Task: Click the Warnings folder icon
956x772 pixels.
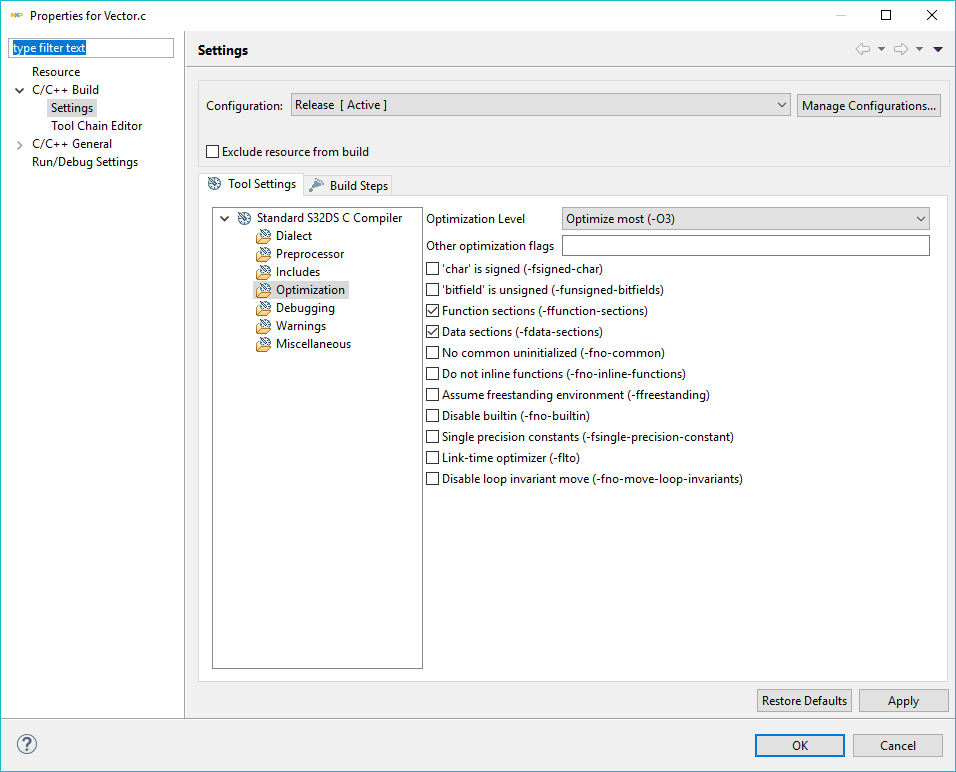Action: coord(264,326)
